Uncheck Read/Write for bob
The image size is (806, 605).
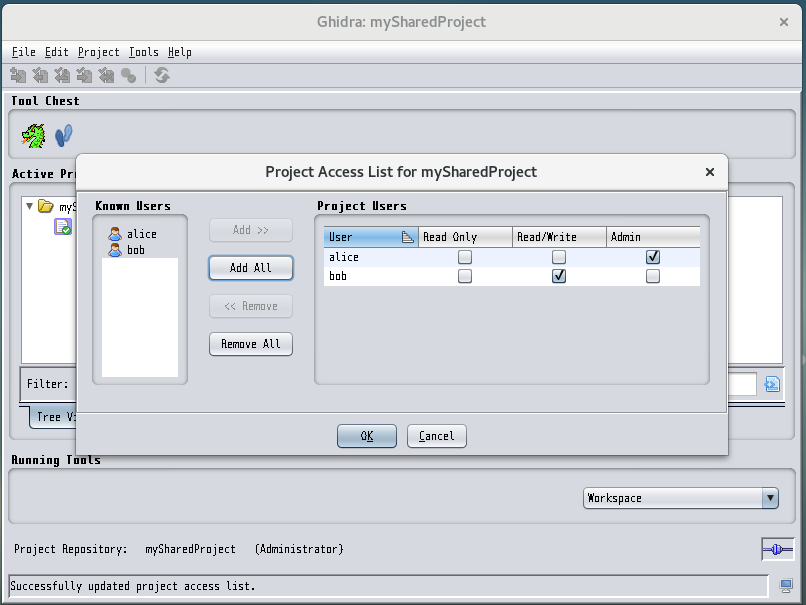[559, 276]
